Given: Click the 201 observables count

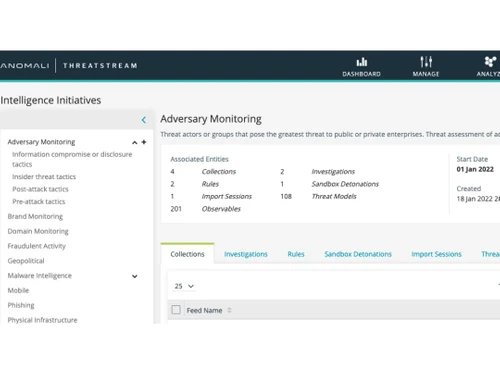Looking at the screenshot, I should click(x=176, y=209).
